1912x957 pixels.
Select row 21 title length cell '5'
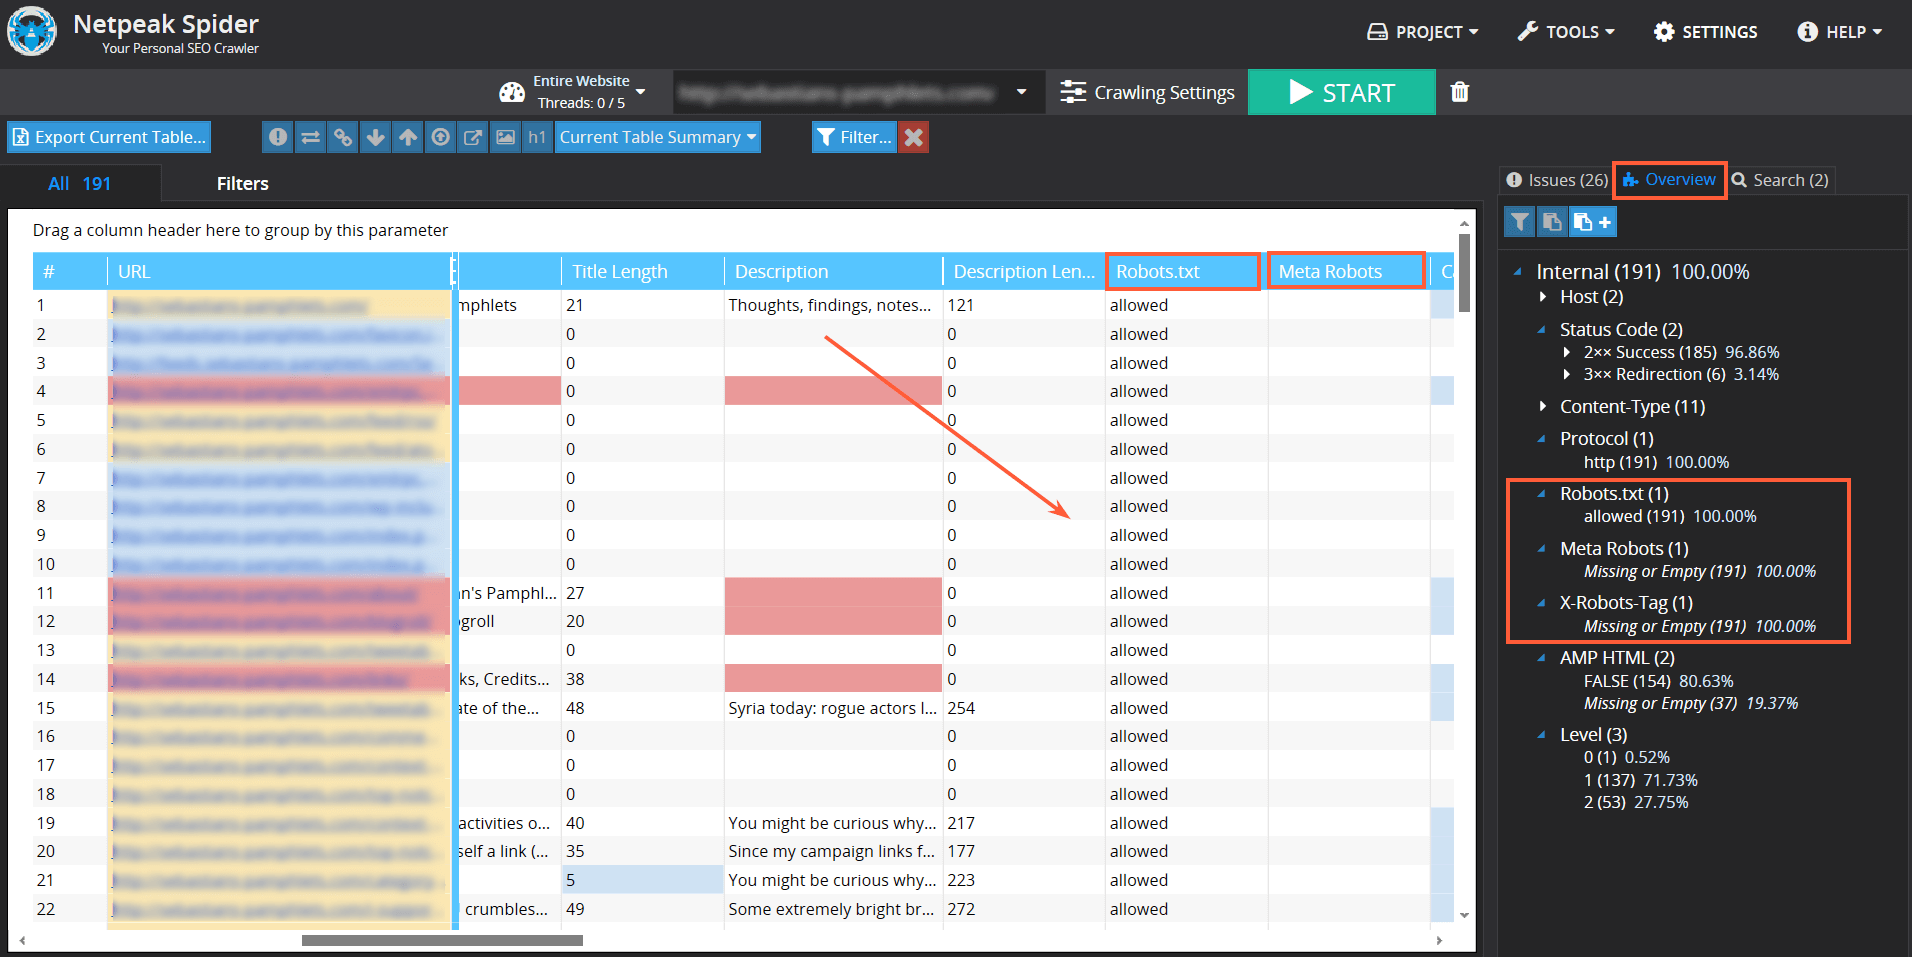pyautogui.click(x=642, y=880)
